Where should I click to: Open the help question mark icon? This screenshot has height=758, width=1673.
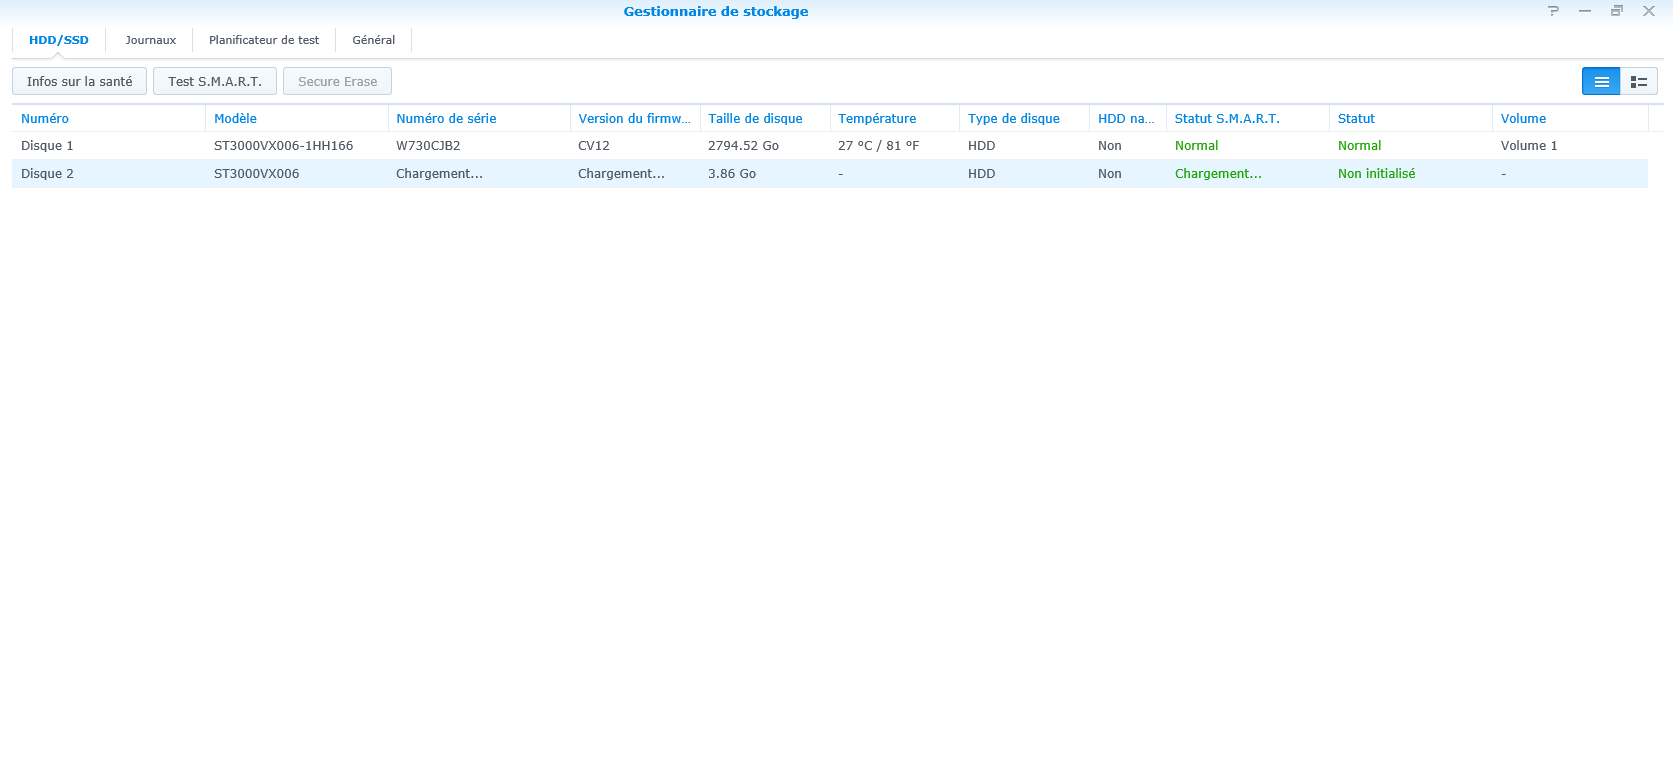click(1553, 11)
